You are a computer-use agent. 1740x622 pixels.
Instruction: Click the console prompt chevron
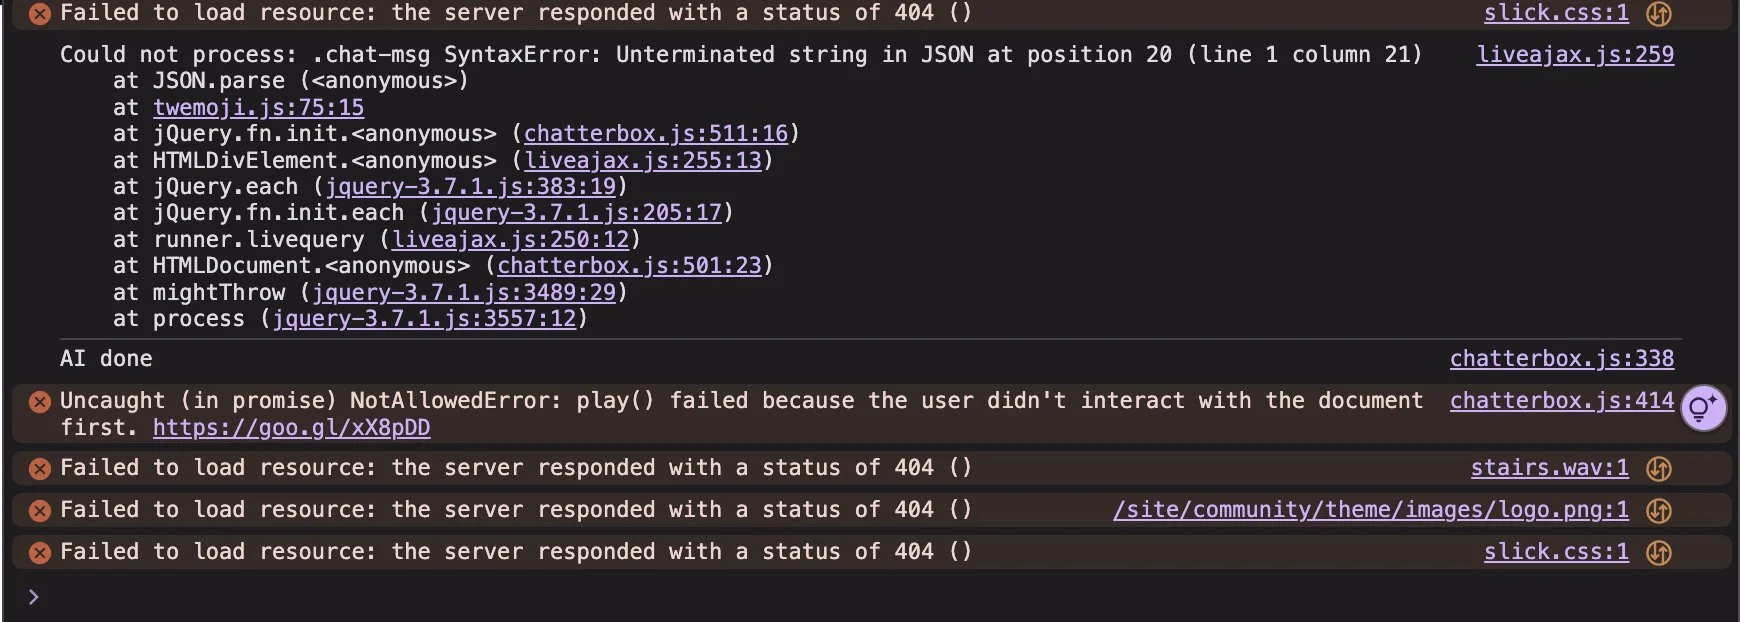pyautogui.click(x=33, y=597)
